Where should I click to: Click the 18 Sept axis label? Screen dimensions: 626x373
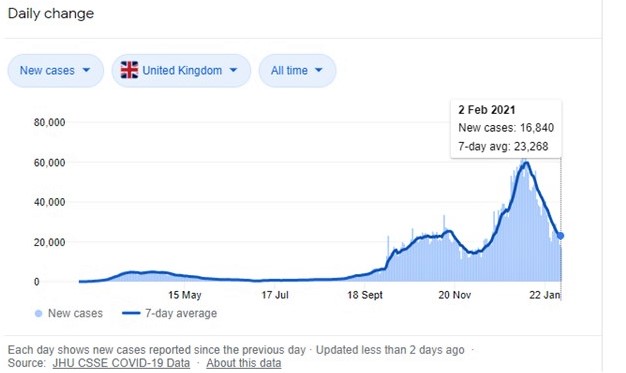365,295
